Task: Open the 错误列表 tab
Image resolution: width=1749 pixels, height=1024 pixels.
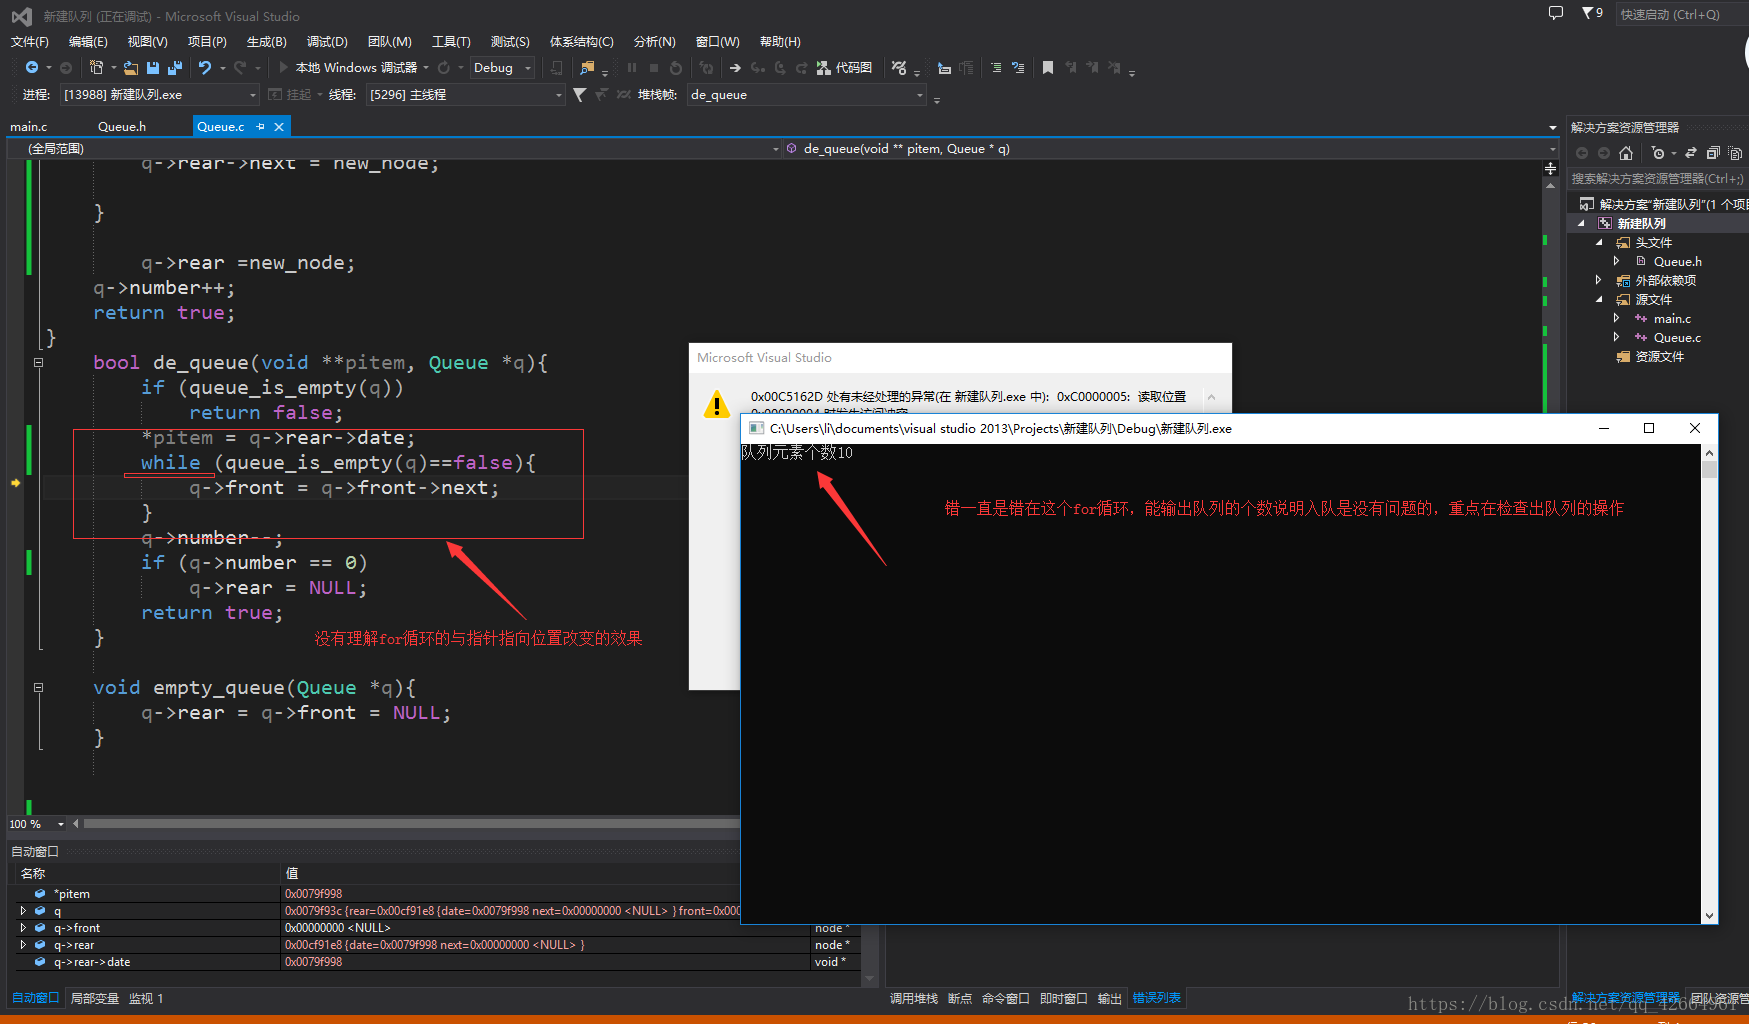Action: click(x=1156, y=998)
